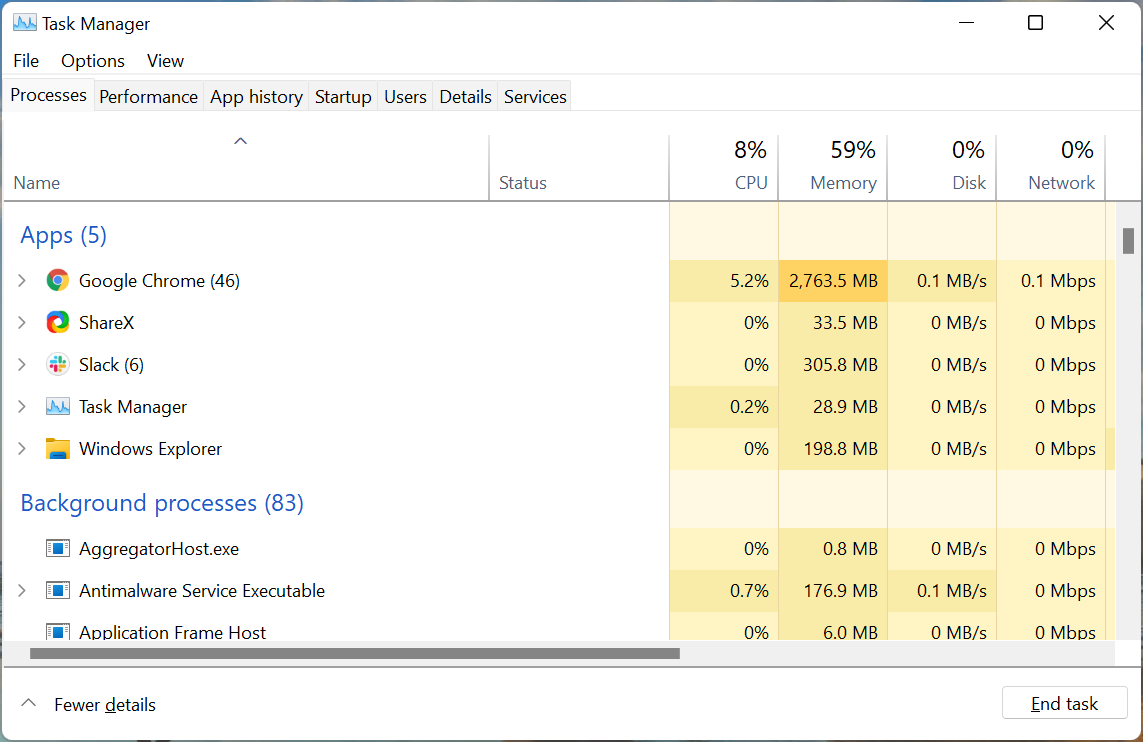
Task: Click the Task Manager title bar icon
Action: 22,21
